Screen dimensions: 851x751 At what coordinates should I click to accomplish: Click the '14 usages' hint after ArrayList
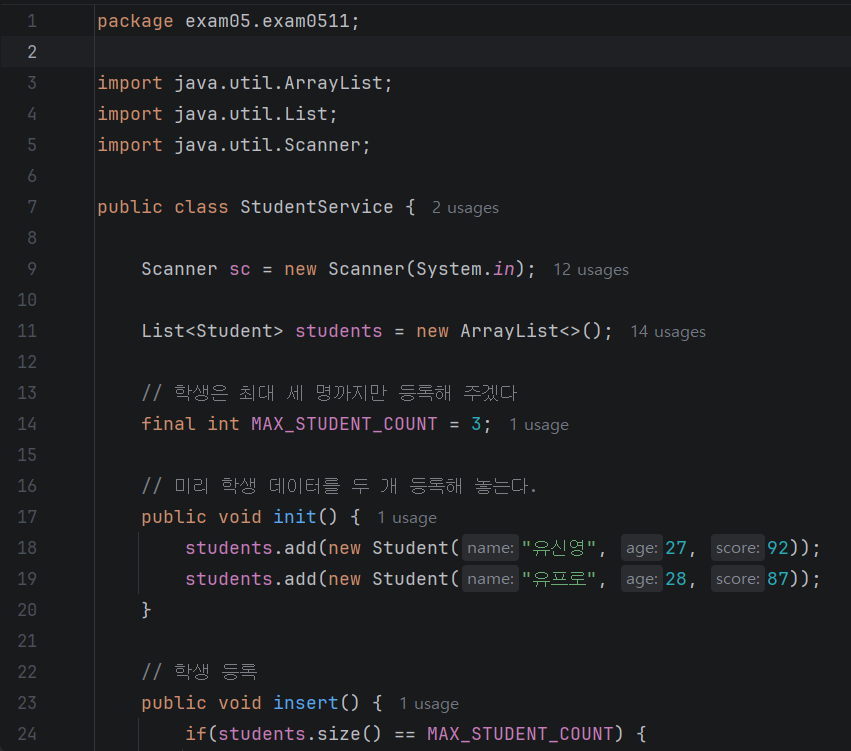click(x=668, y=332)
